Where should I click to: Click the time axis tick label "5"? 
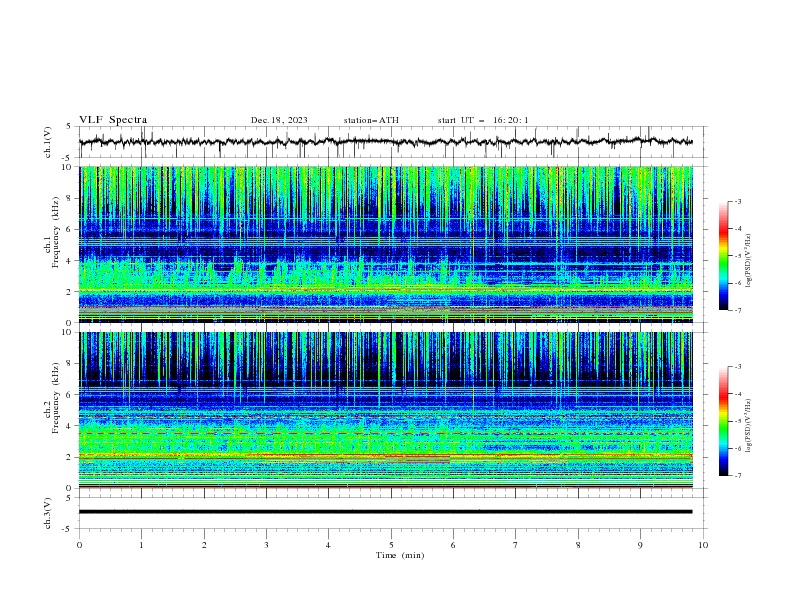pyautogui.click(x=391, y=545)
